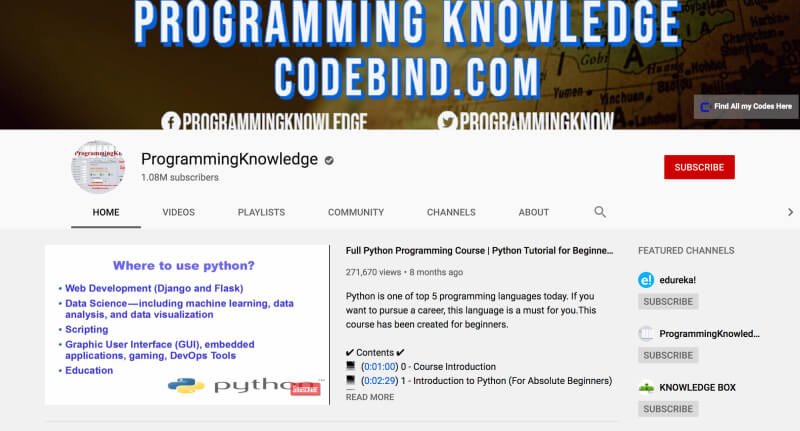Screen dimensions: 800x431
Task: Jump to the 0:01:00 timestamp
Action: [x=379, y=367]
